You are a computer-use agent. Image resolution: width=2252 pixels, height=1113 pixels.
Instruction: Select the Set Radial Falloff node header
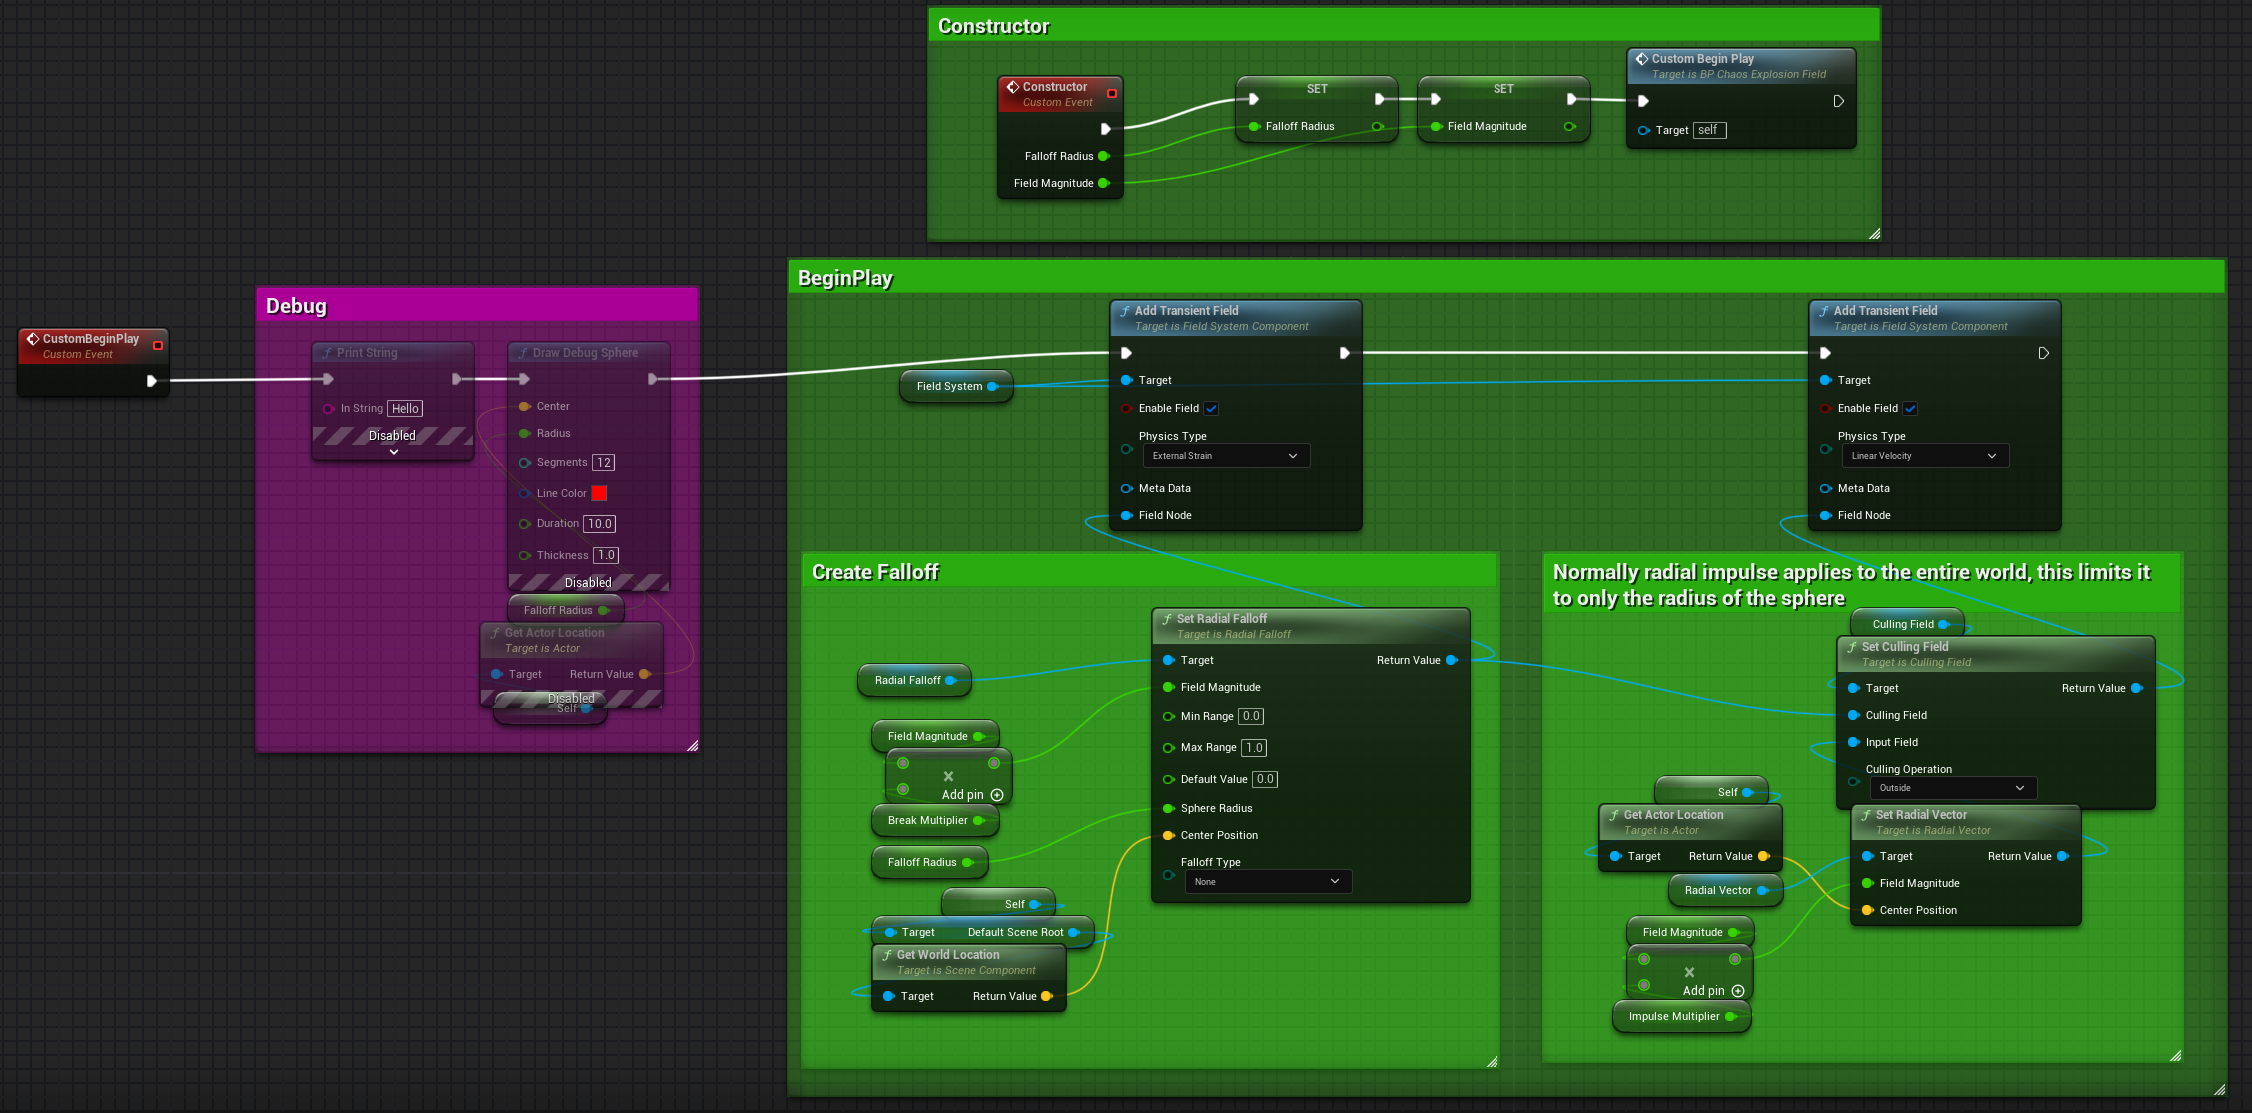coord(1311,626)
